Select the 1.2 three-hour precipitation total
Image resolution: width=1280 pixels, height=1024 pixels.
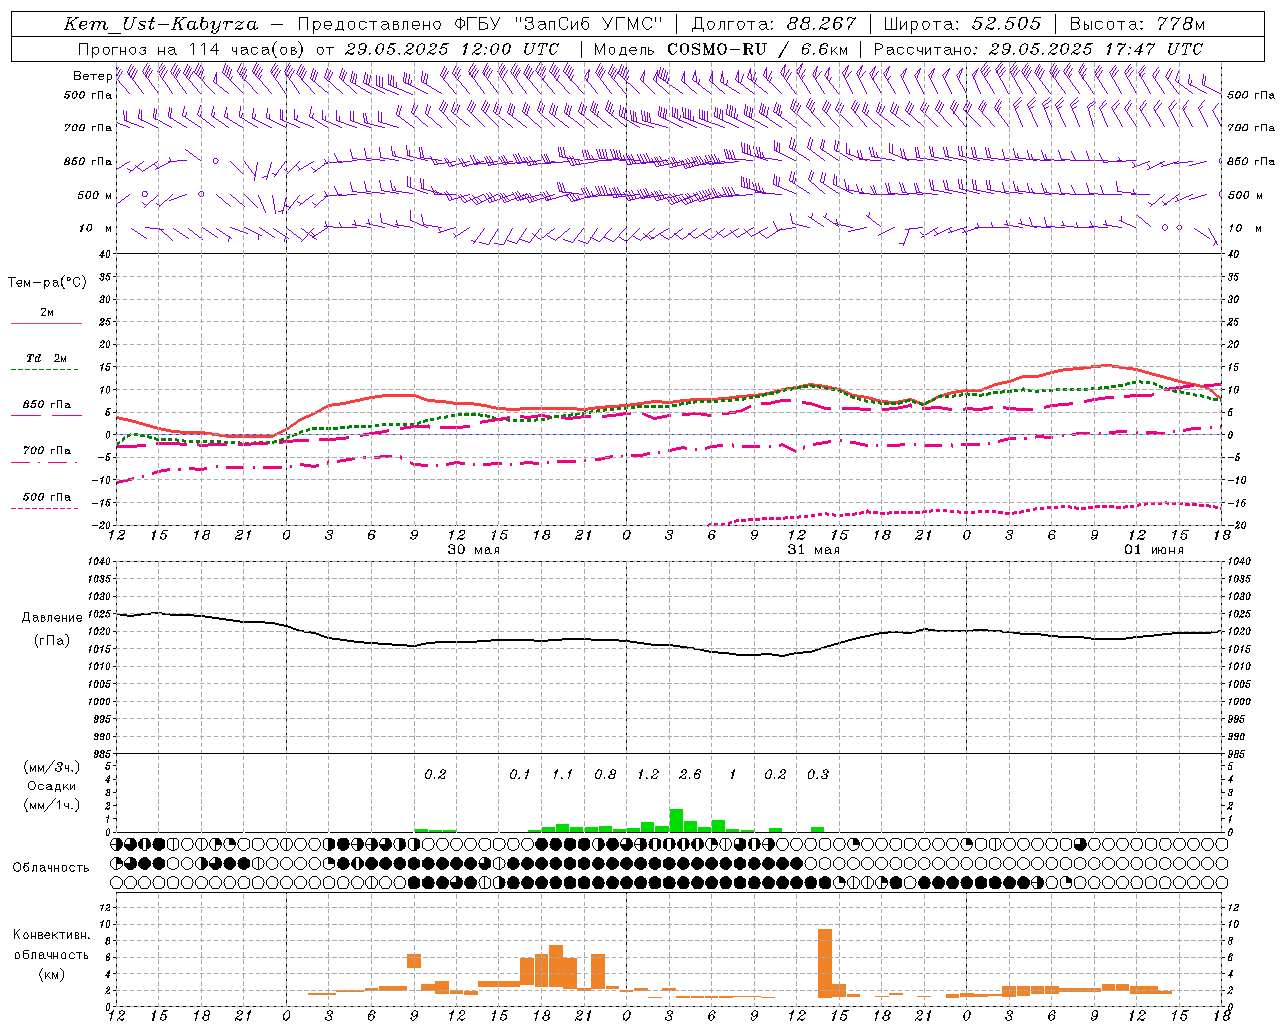tap(648, 774)
